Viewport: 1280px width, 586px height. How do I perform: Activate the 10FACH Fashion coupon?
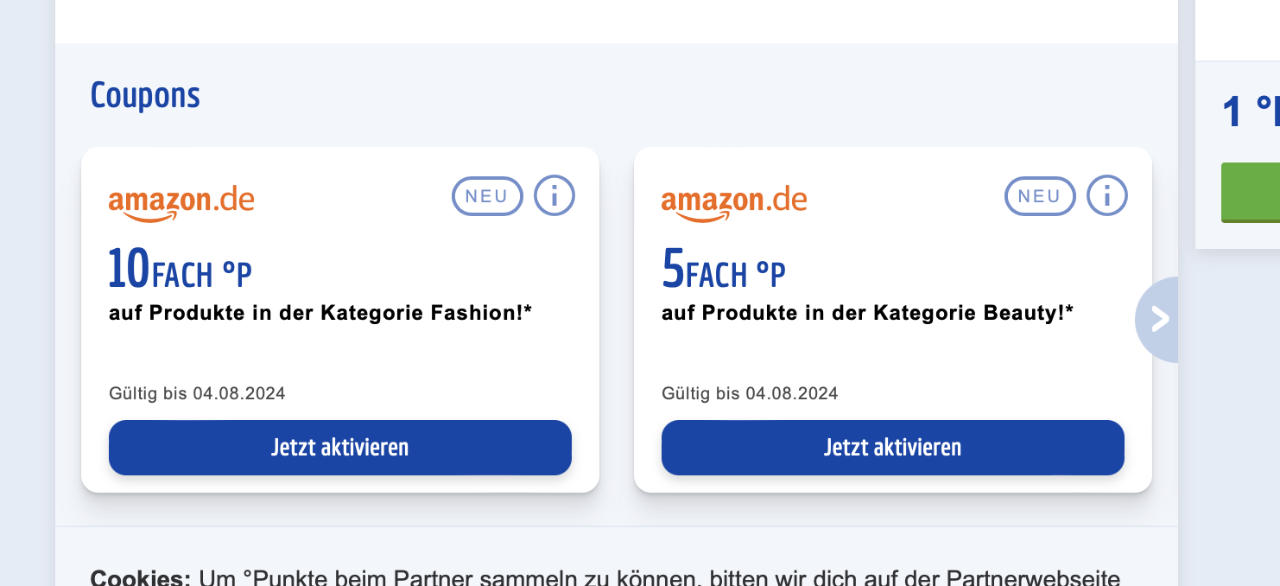pos(340,447)
